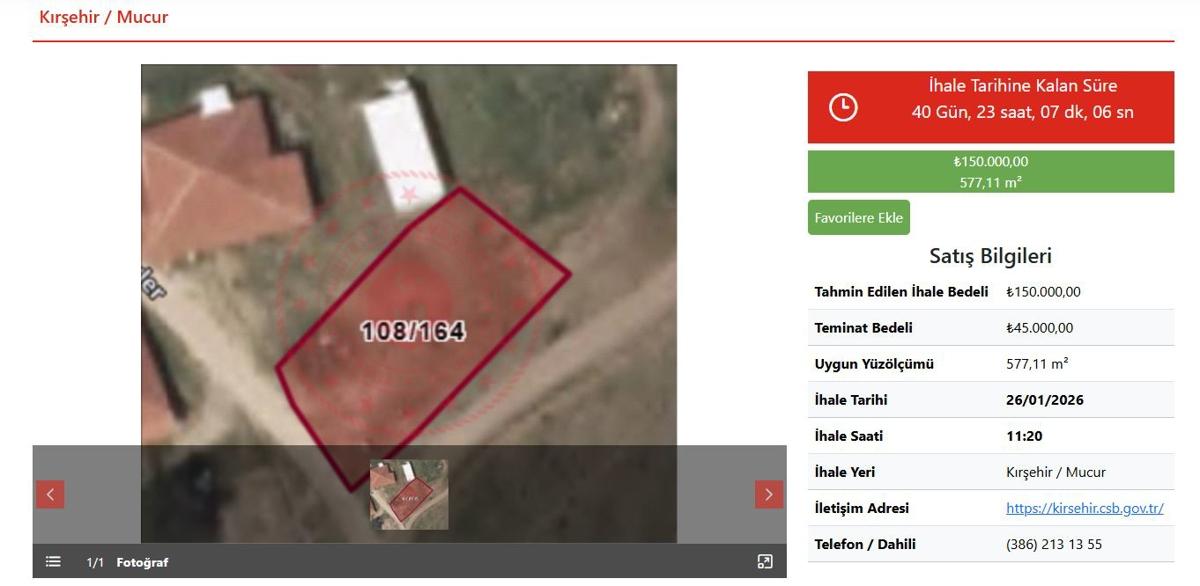Open the photo list menu icon
The width and height of the screenshot is (1200, 586).
(x=53, y=562)
